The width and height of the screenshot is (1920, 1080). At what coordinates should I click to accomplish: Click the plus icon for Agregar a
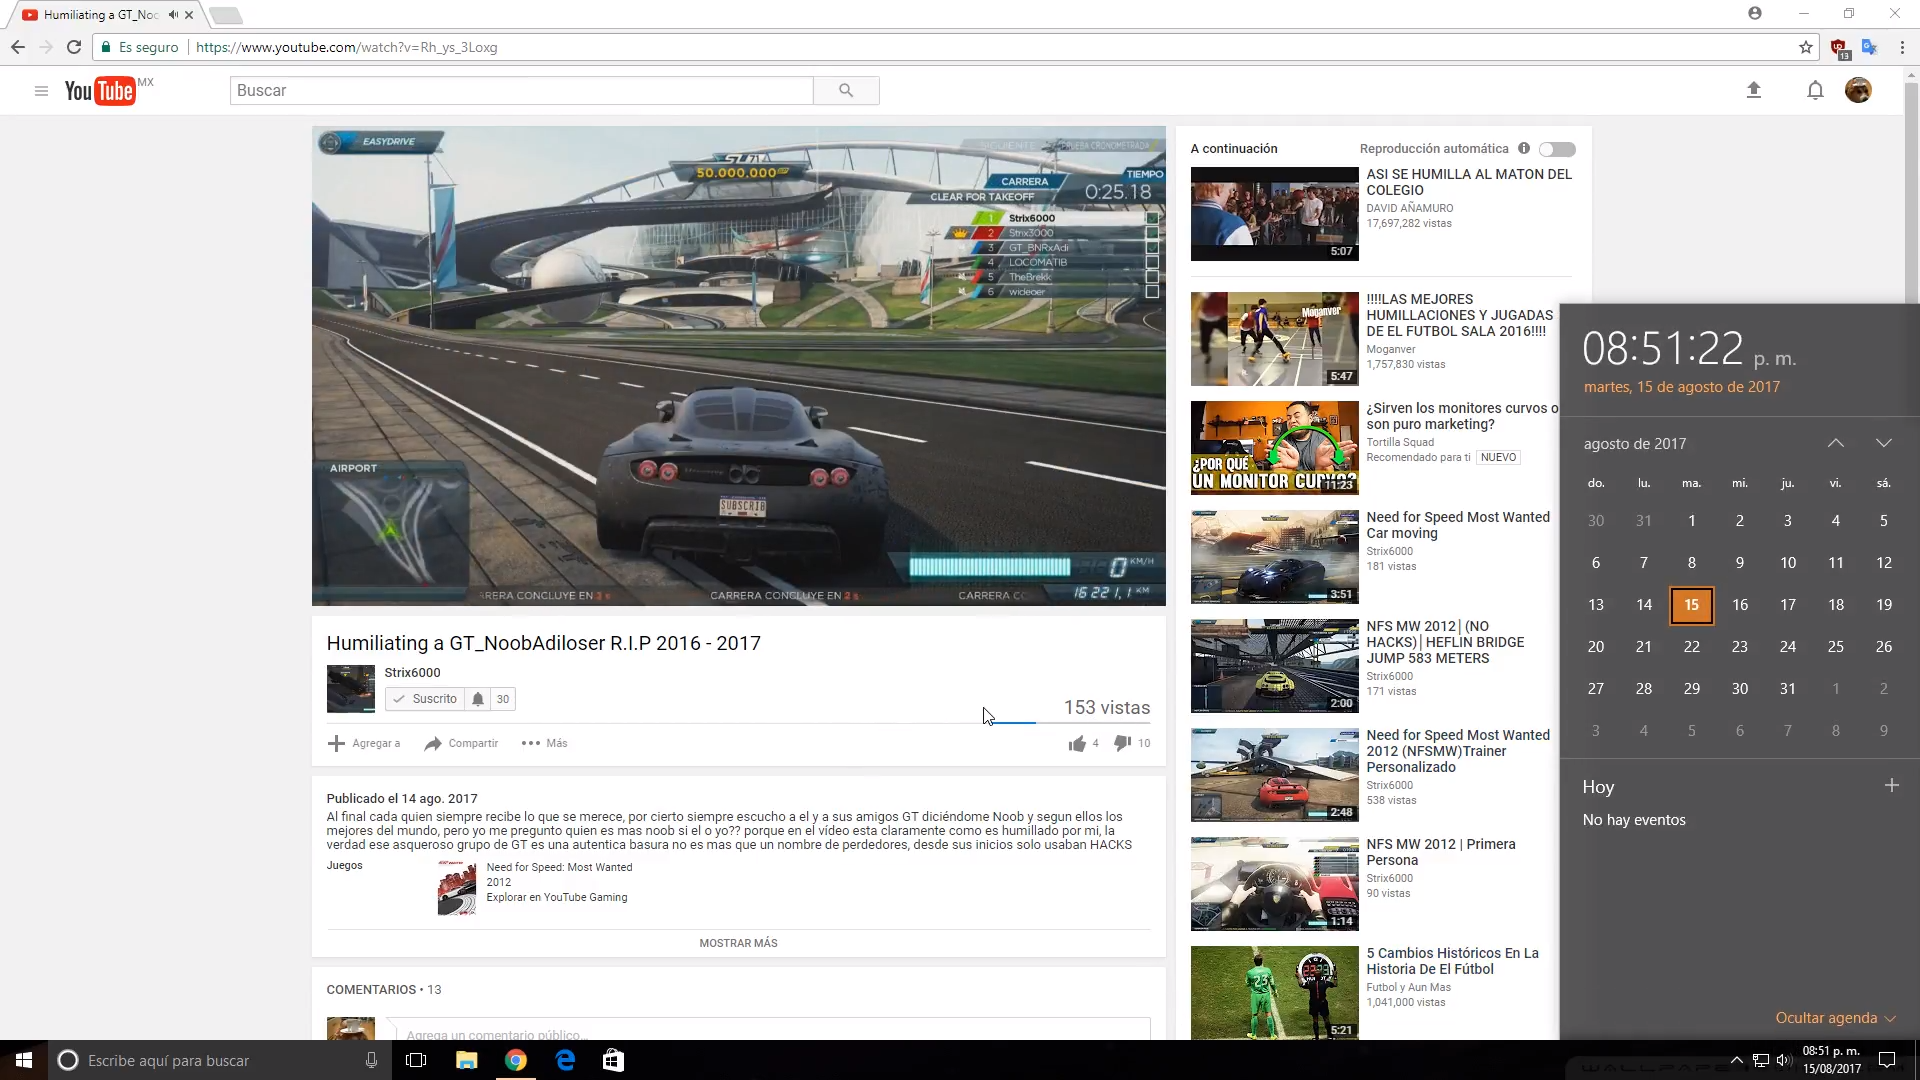[336, 743]
